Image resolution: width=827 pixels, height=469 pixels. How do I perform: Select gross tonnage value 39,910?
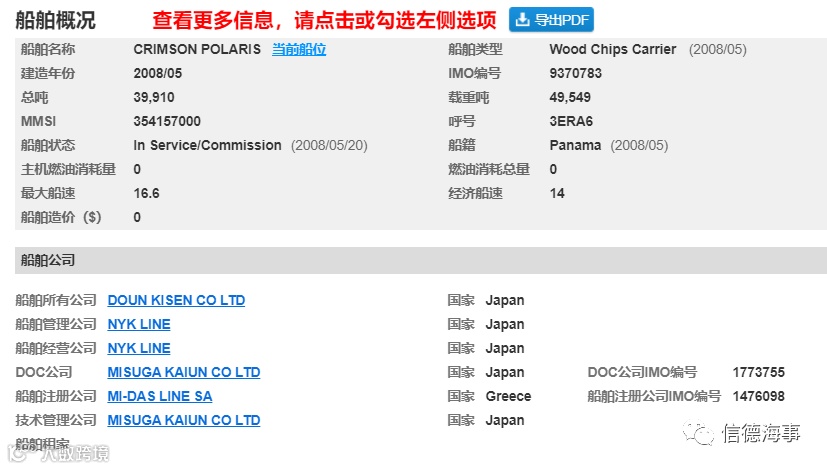click(153, 97)
